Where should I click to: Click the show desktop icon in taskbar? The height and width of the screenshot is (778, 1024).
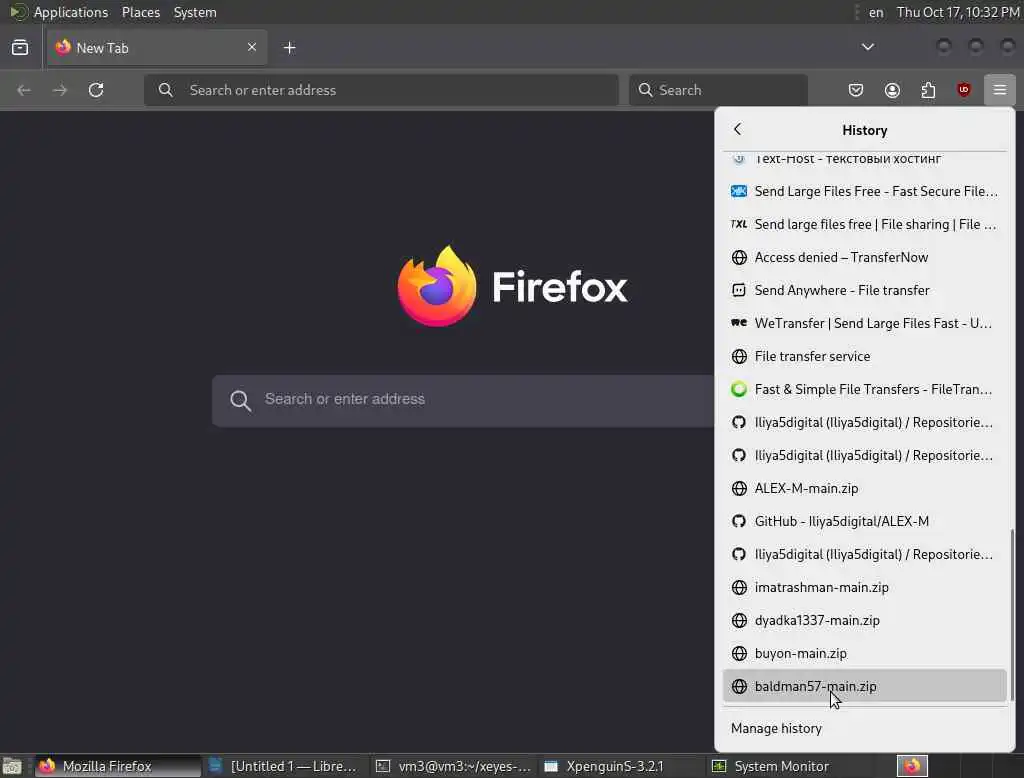[x=12, y=766]
